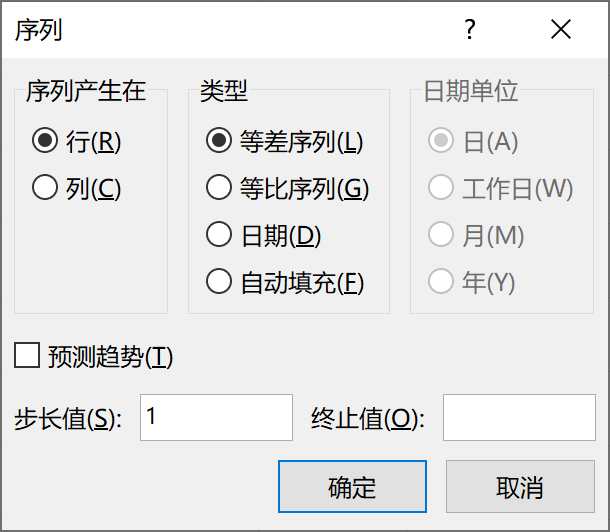Select 等差序列(L) linear series type

point(218,141)
